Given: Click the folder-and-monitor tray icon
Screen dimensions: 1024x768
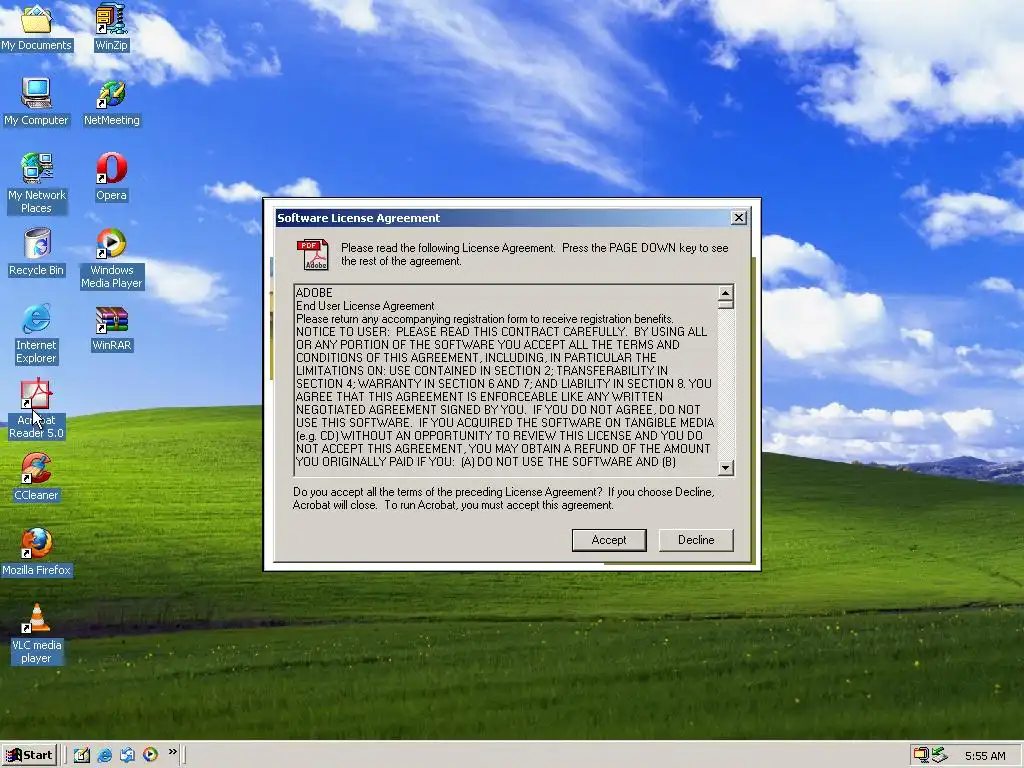Looking at the screenshot, I should [x=921, y=755].
